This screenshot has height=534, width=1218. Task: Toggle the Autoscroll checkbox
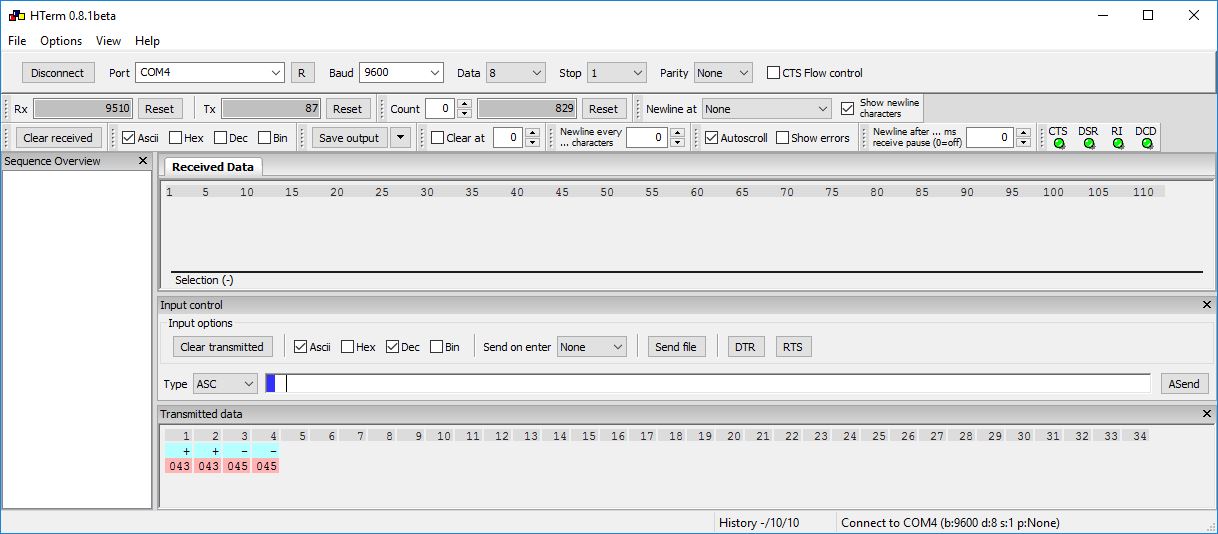(712, 138)
